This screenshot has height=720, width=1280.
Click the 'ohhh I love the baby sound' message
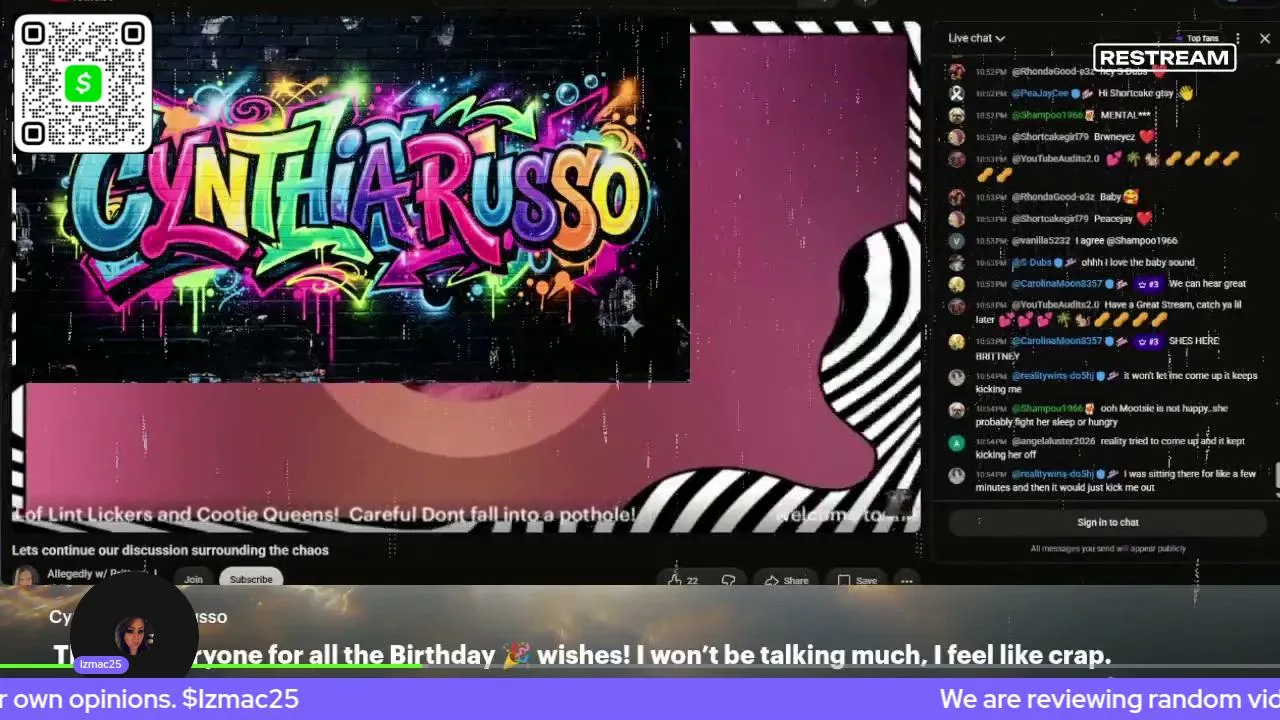pos(1138,263)
